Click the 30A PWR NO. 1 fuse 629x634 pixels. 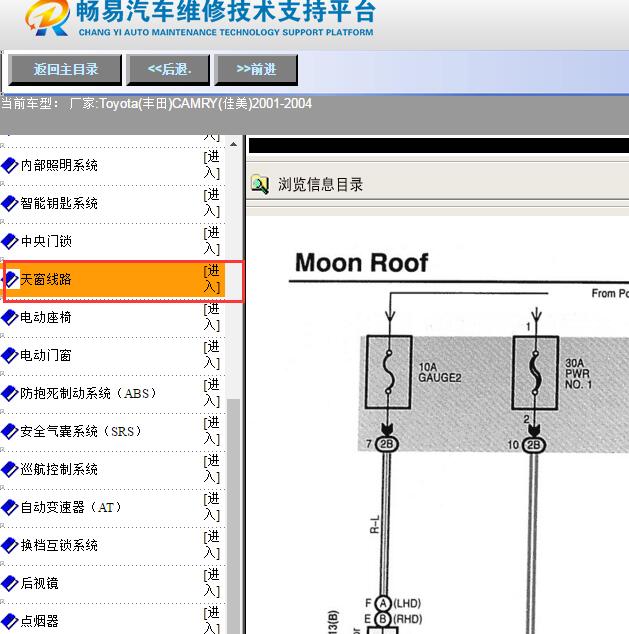click(535, 372)
